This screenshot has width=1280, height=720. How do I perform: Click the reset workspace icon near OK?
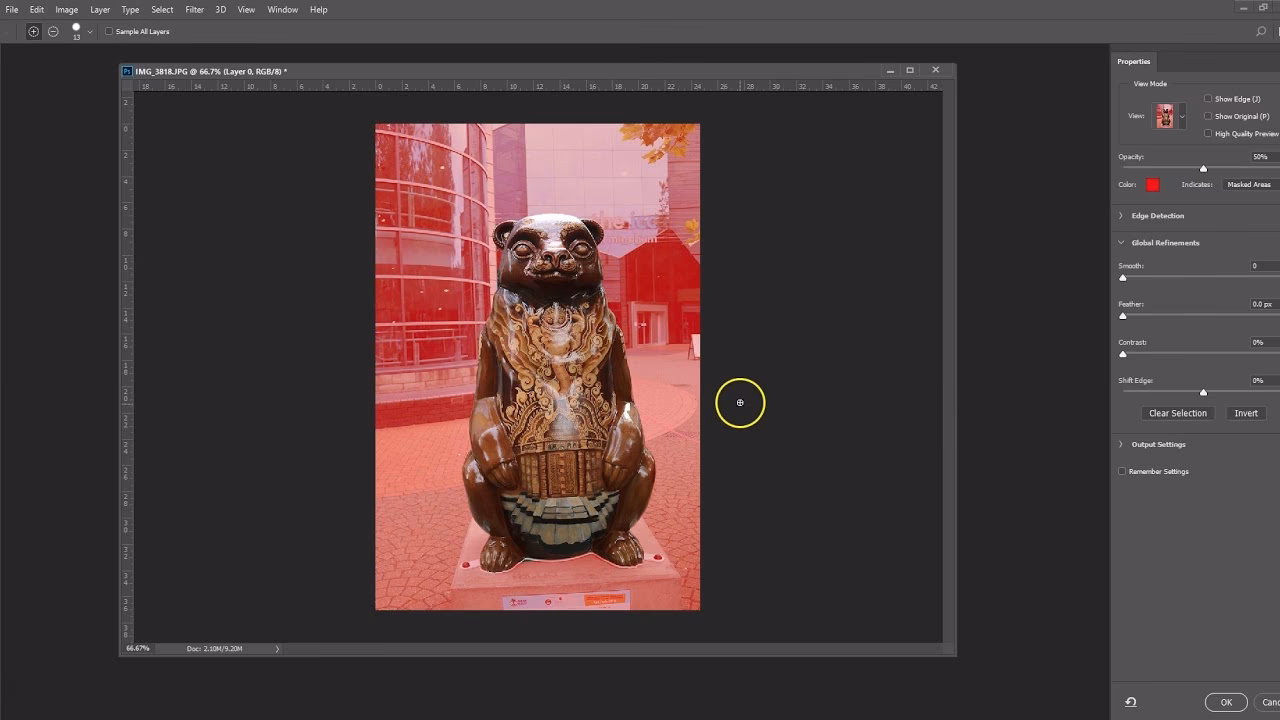(x=1132, y=701)
